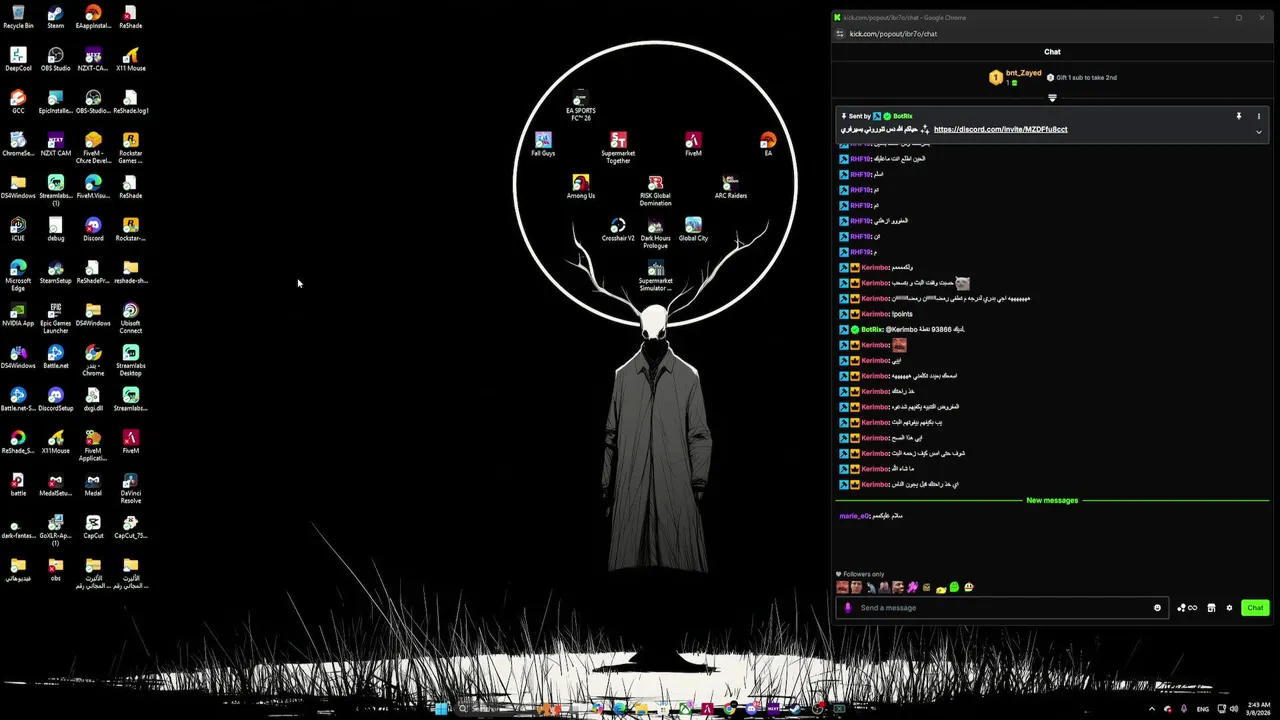Select the FiveM icon in circle

[693, 144]
